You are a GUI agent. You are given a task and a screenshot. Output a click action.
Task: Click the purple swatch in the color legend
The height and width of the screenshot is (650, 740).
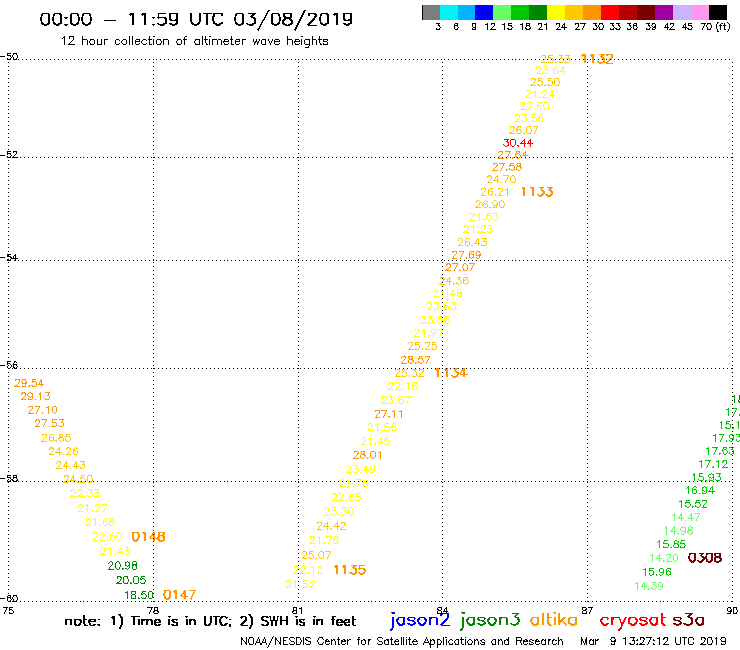[664, 12]
